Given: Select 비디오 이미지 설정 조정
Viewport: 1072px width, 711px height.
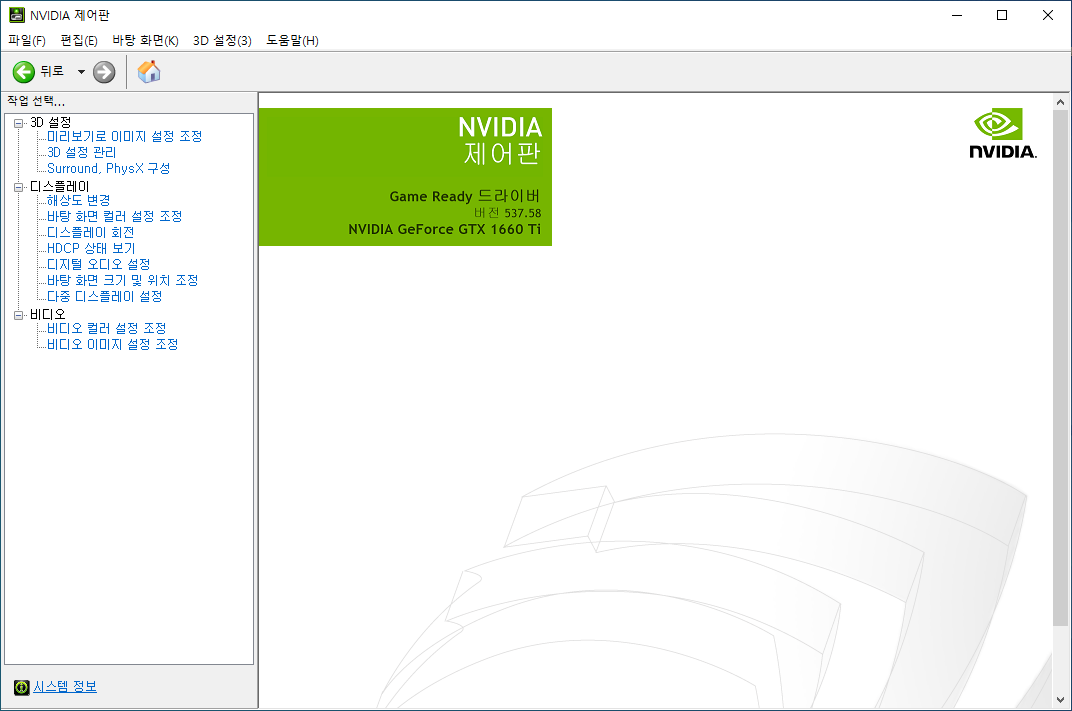Looking at the screenshot, I should click(x=112, y=345).
